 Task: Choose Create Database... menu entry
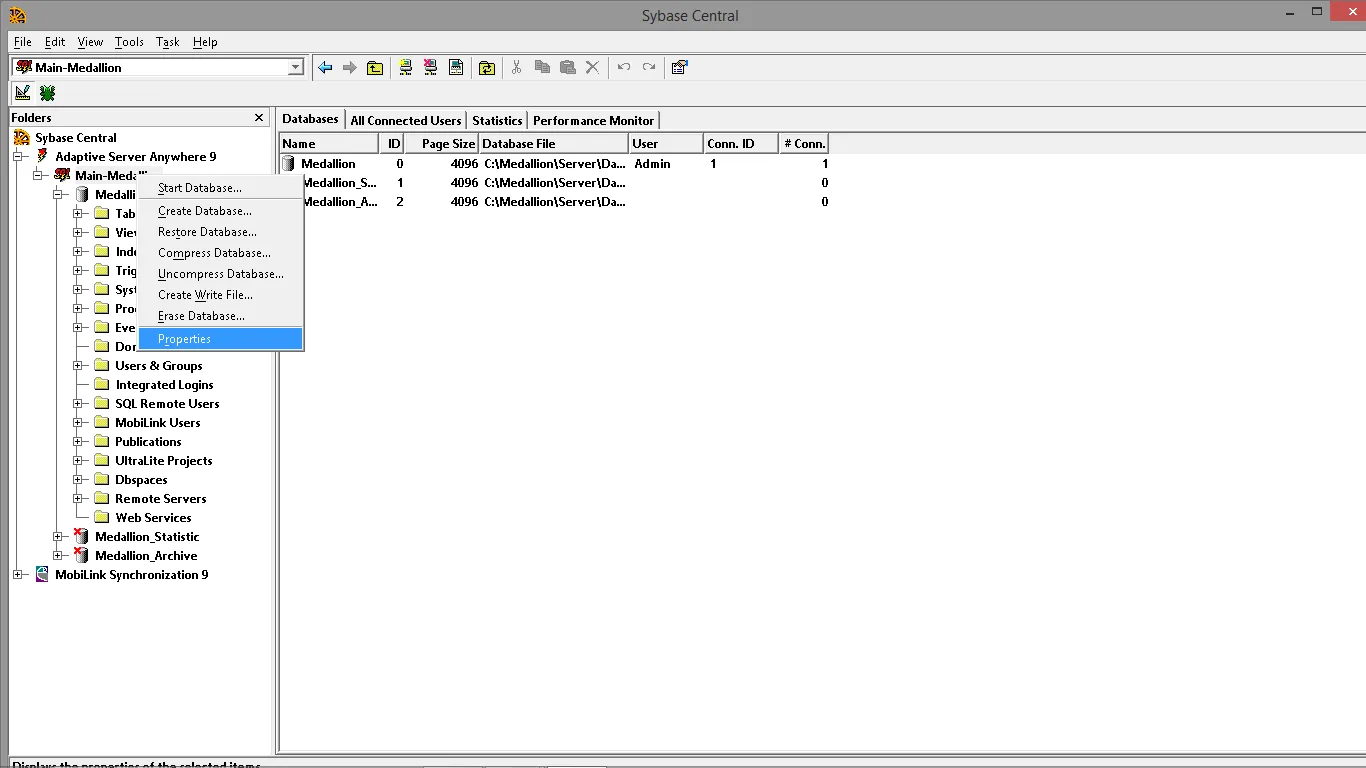[x=221, y=211]
